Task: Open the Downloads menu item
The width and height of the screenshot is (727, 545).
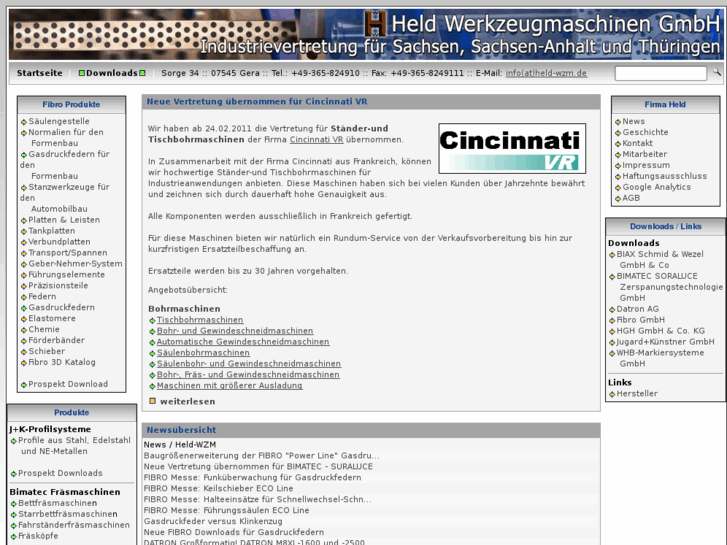Action: coord(112,73)
